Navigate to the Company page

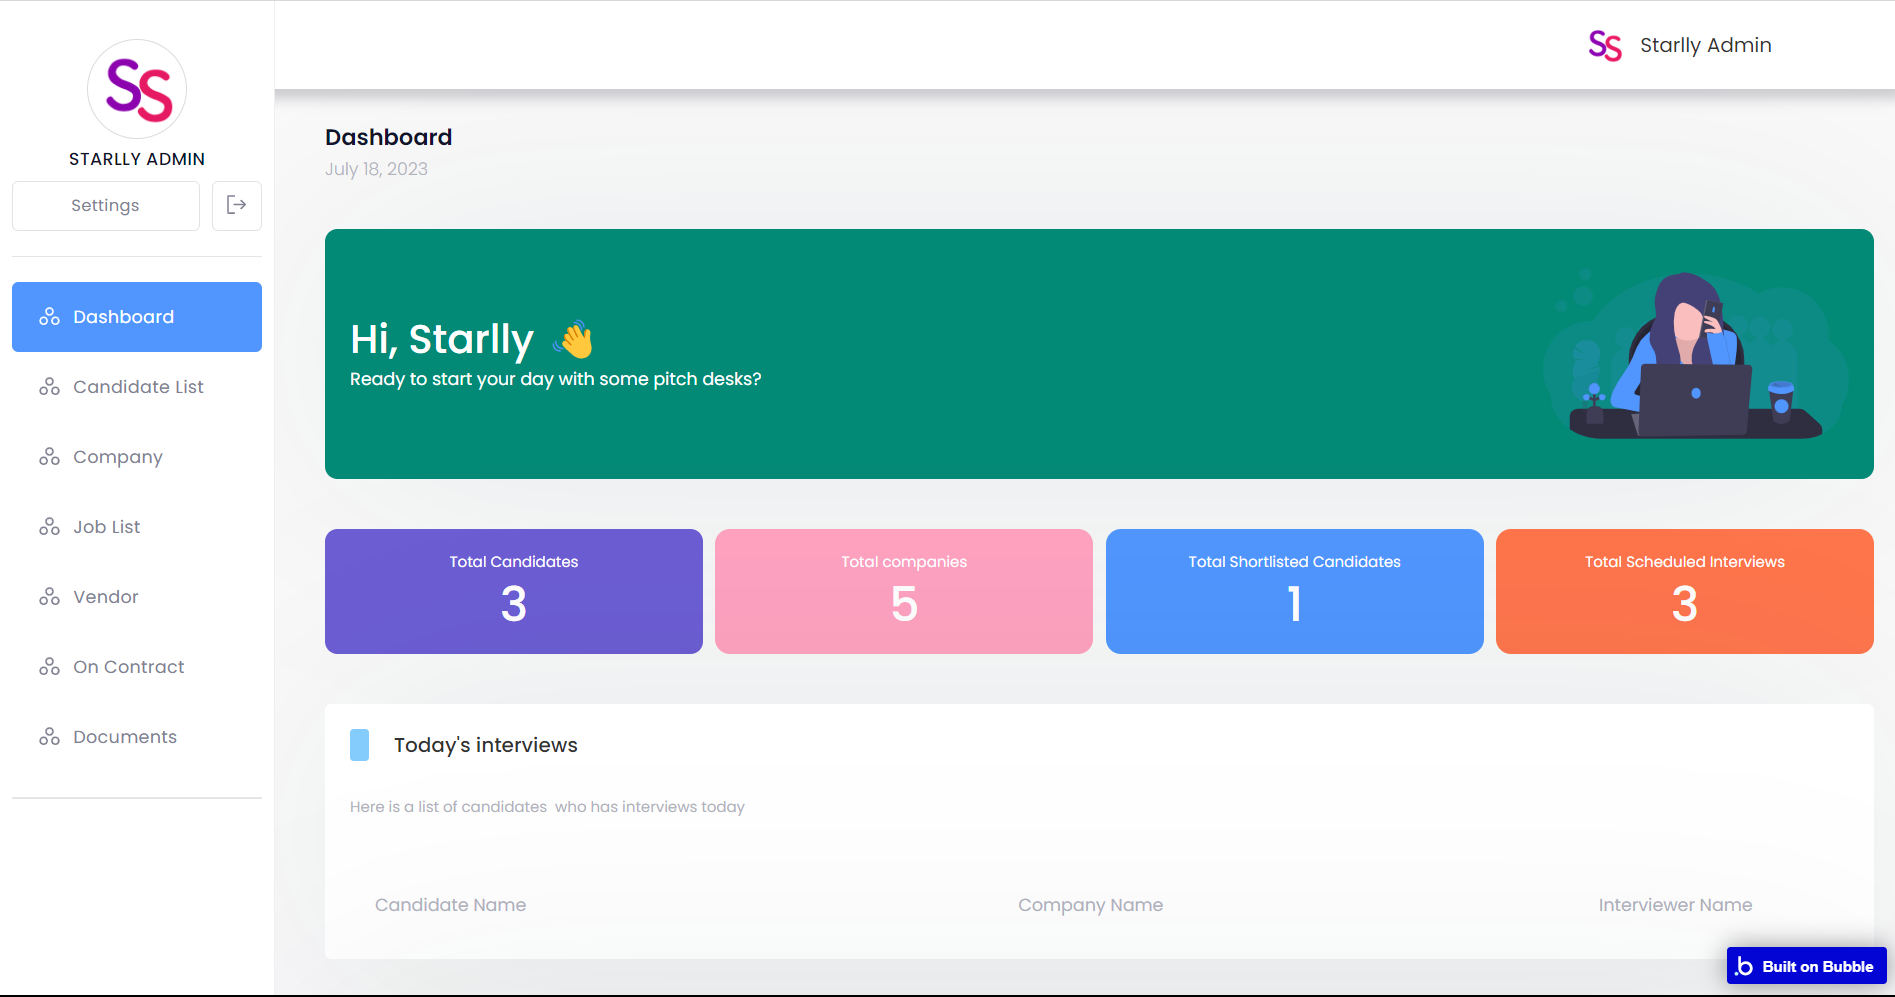coord(137,457)
